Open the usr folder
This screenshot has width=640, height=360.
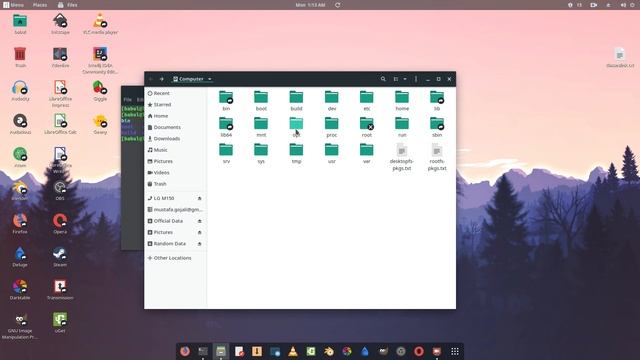coord(331,153)
